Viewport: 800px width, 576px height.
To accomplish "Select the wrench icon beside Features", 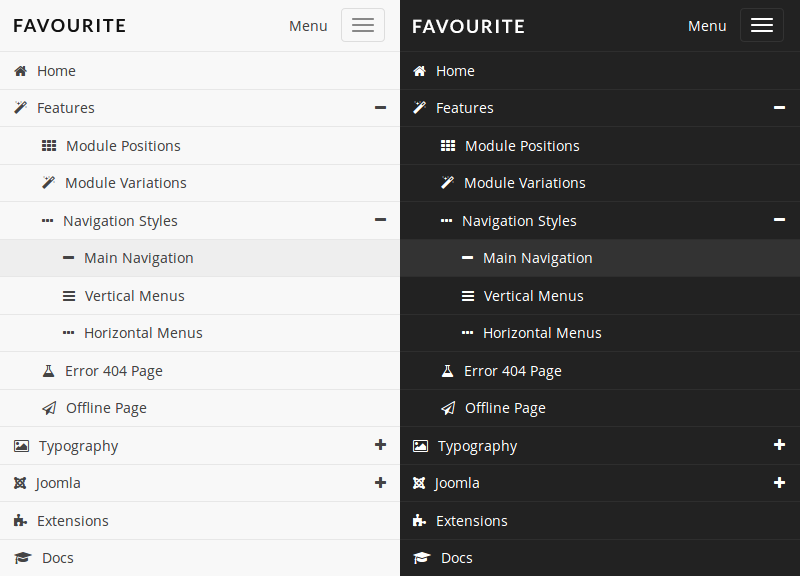I will pos(18,107).
